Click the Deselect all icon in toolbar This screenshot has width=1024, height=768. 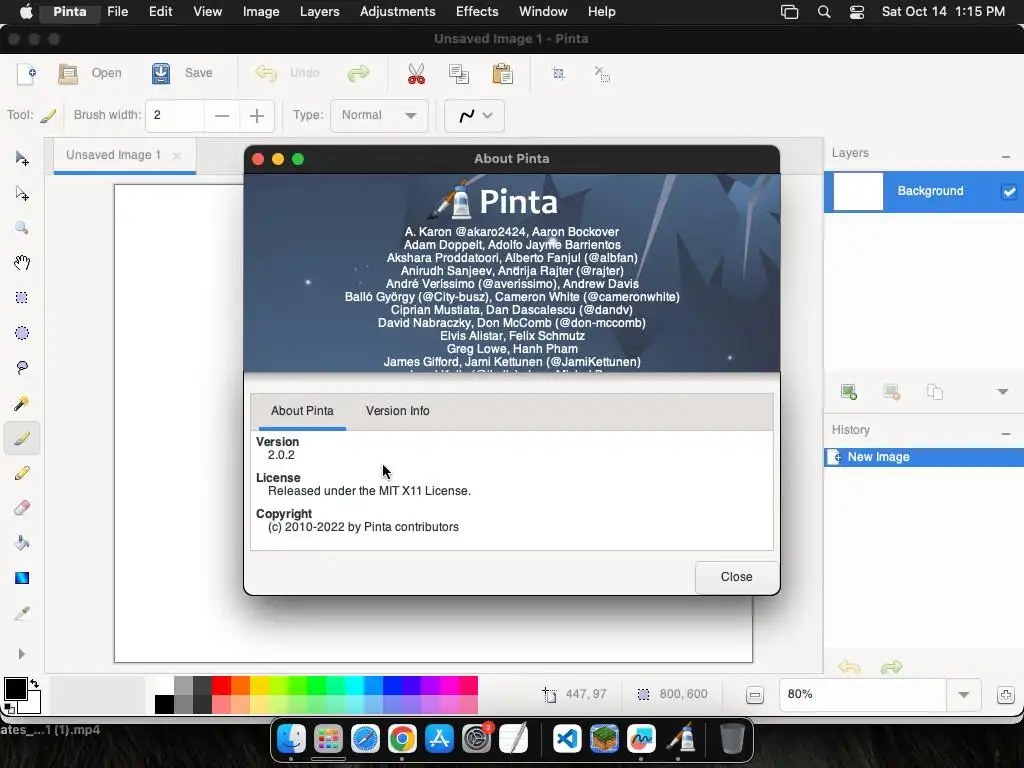602,73
